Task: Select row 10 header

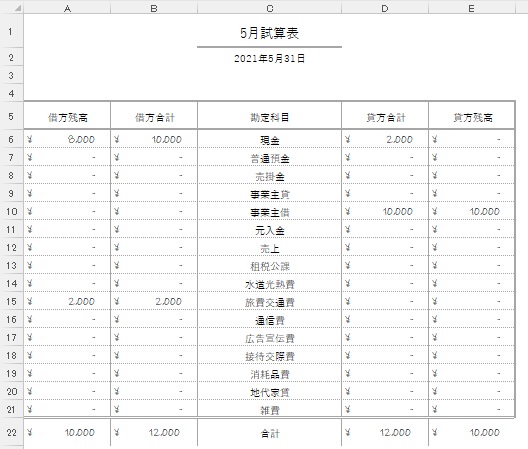Action: [x=11, y=211]
